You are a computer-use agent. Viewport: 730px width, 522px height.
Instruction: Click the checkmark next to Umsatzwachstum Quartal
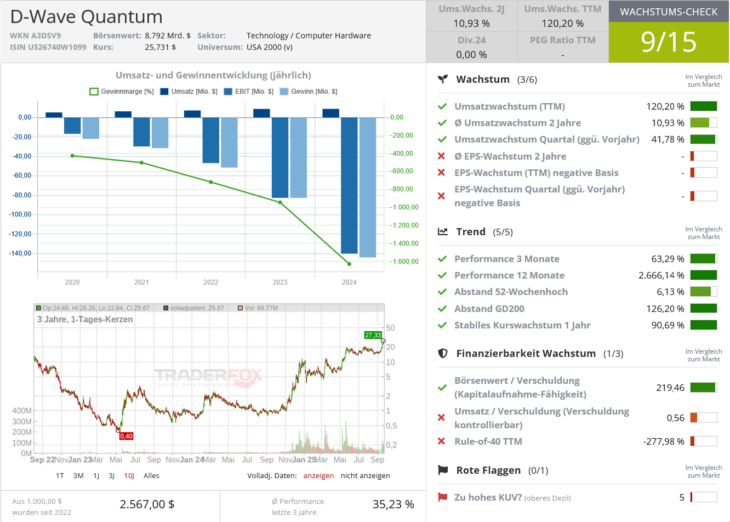coord(442,139)
